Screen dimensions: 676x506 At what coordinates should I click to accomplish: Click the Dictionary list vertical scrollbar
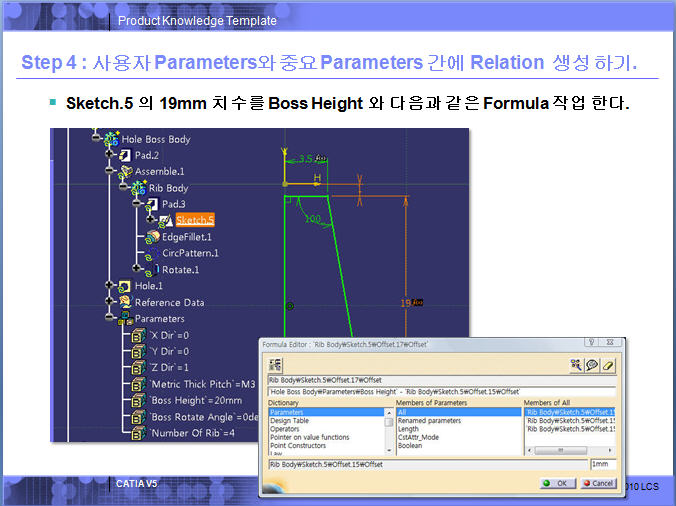[389, 430]
